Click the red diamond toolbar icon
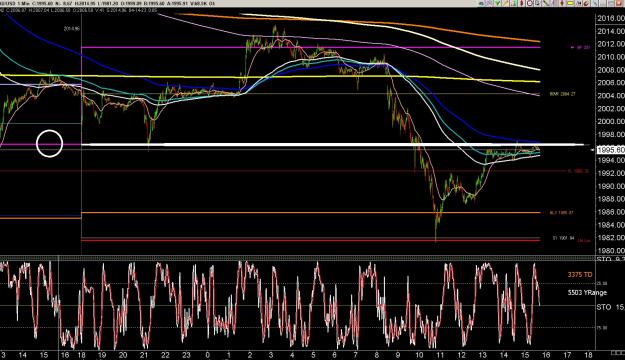This screenshot has width=625, height=360. (521, 3)
